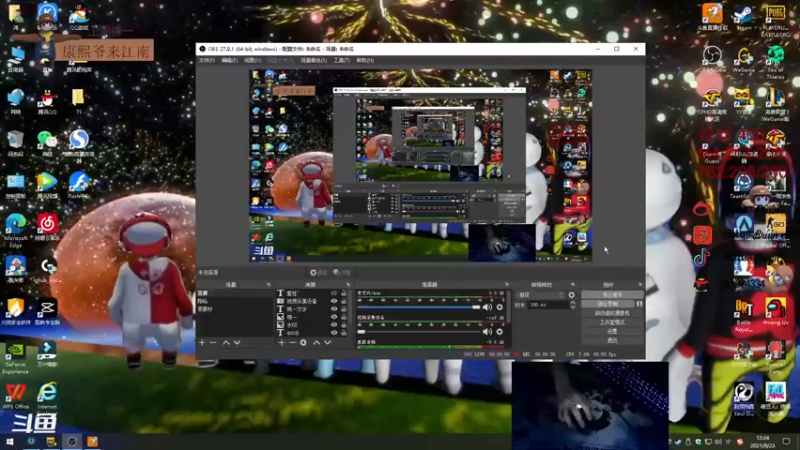Viewport: 800px width, 450px height.
Task: Click the 工作室模式 button
Action: [612, 322]
